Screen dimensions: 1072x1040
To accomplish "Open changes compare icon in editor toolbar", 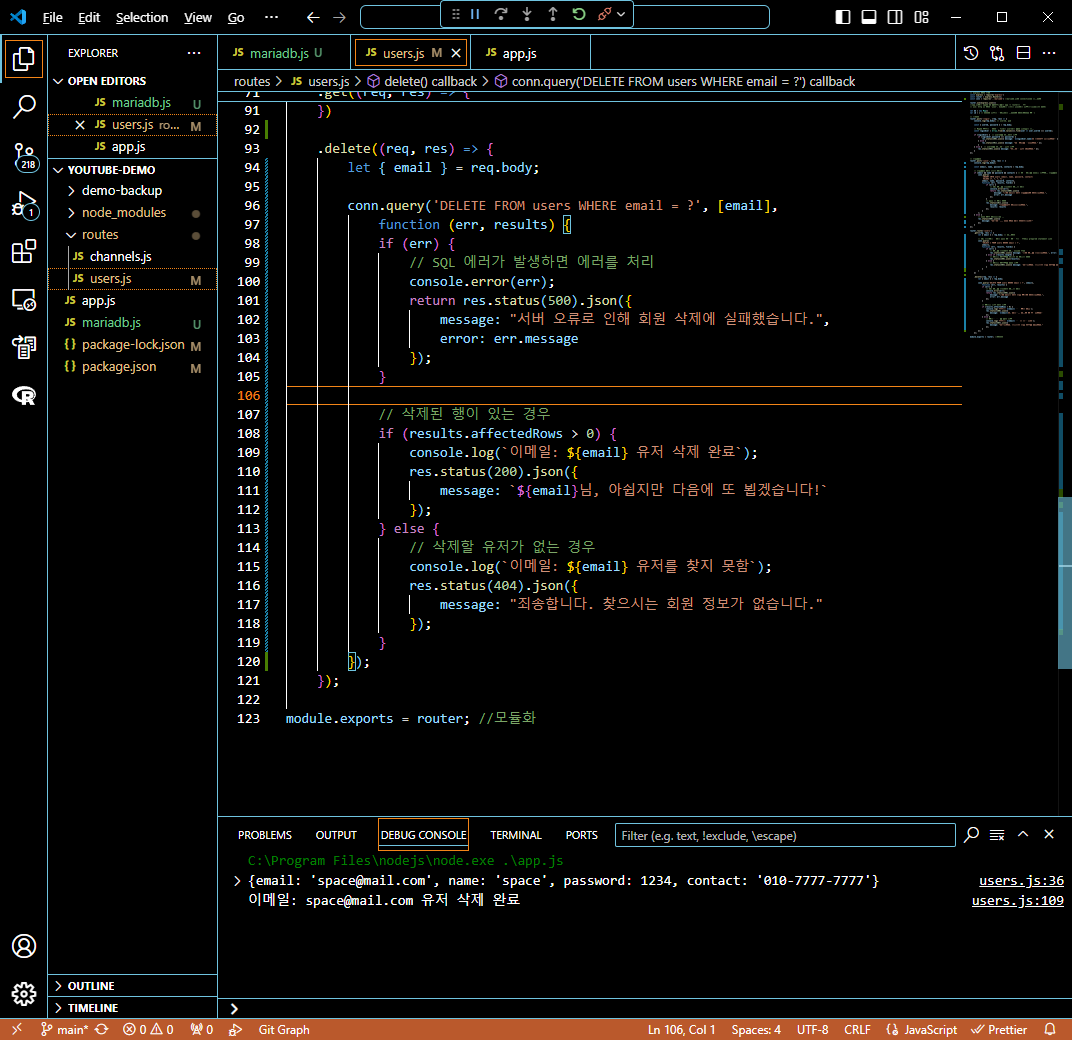I will (x=997, y=53).
